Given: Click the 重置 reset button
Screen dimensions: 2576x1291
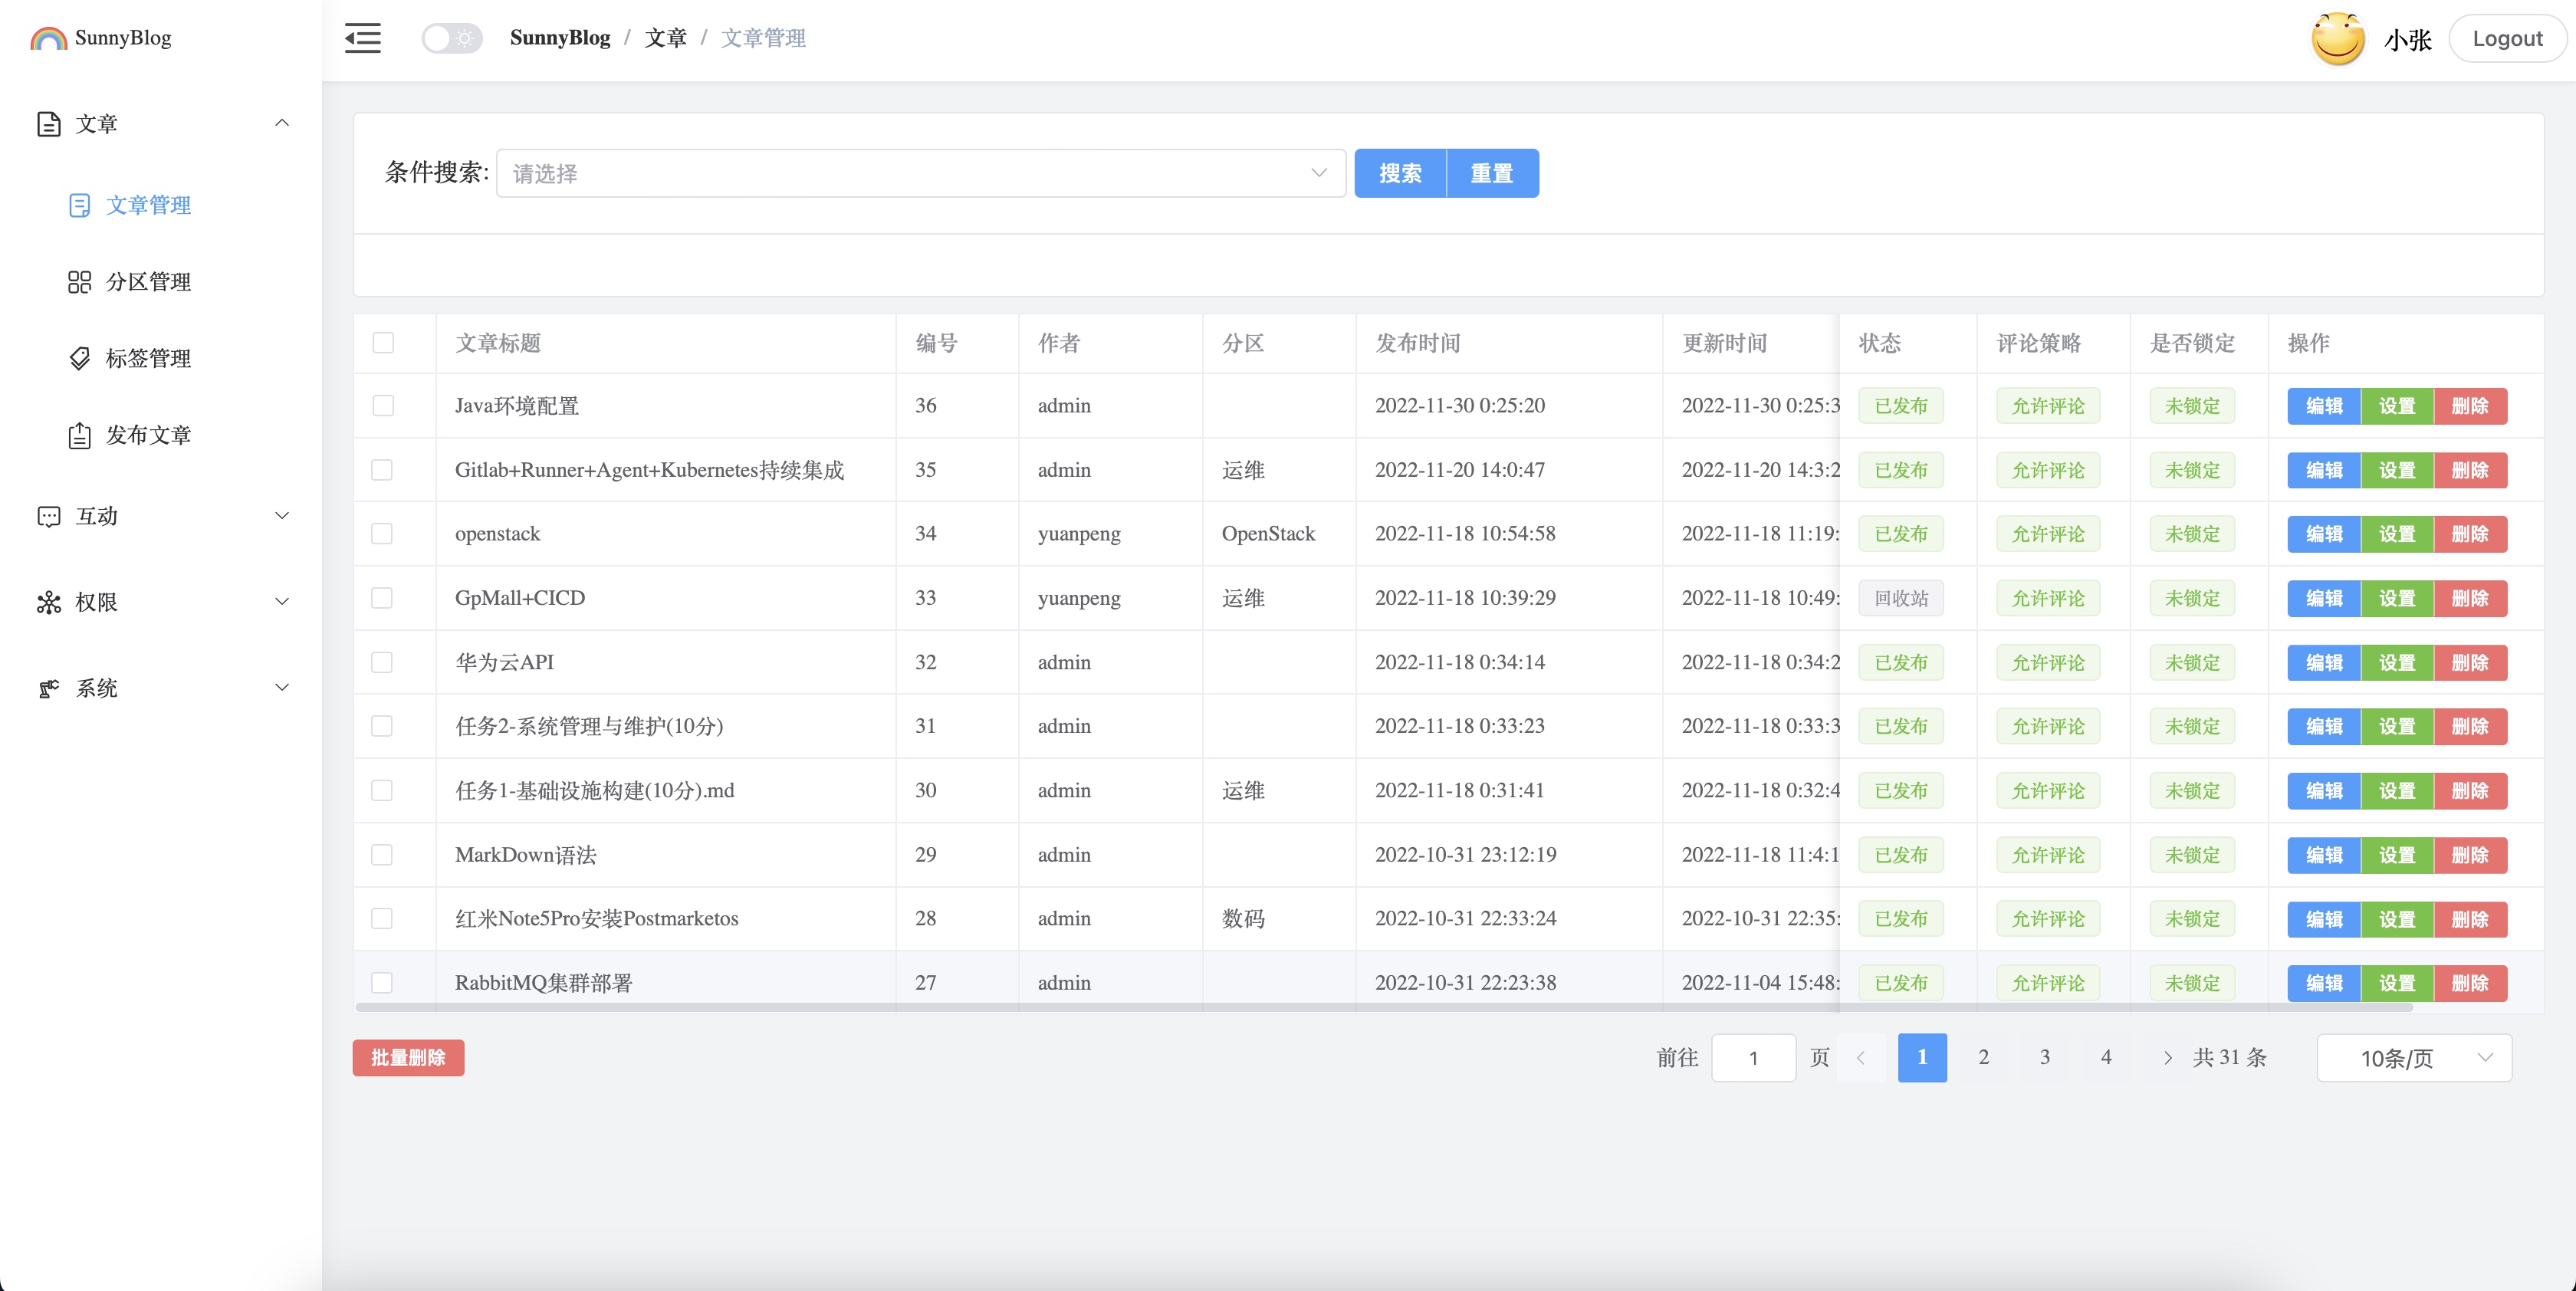Looking at the screenshot, I should (1492, 174).
